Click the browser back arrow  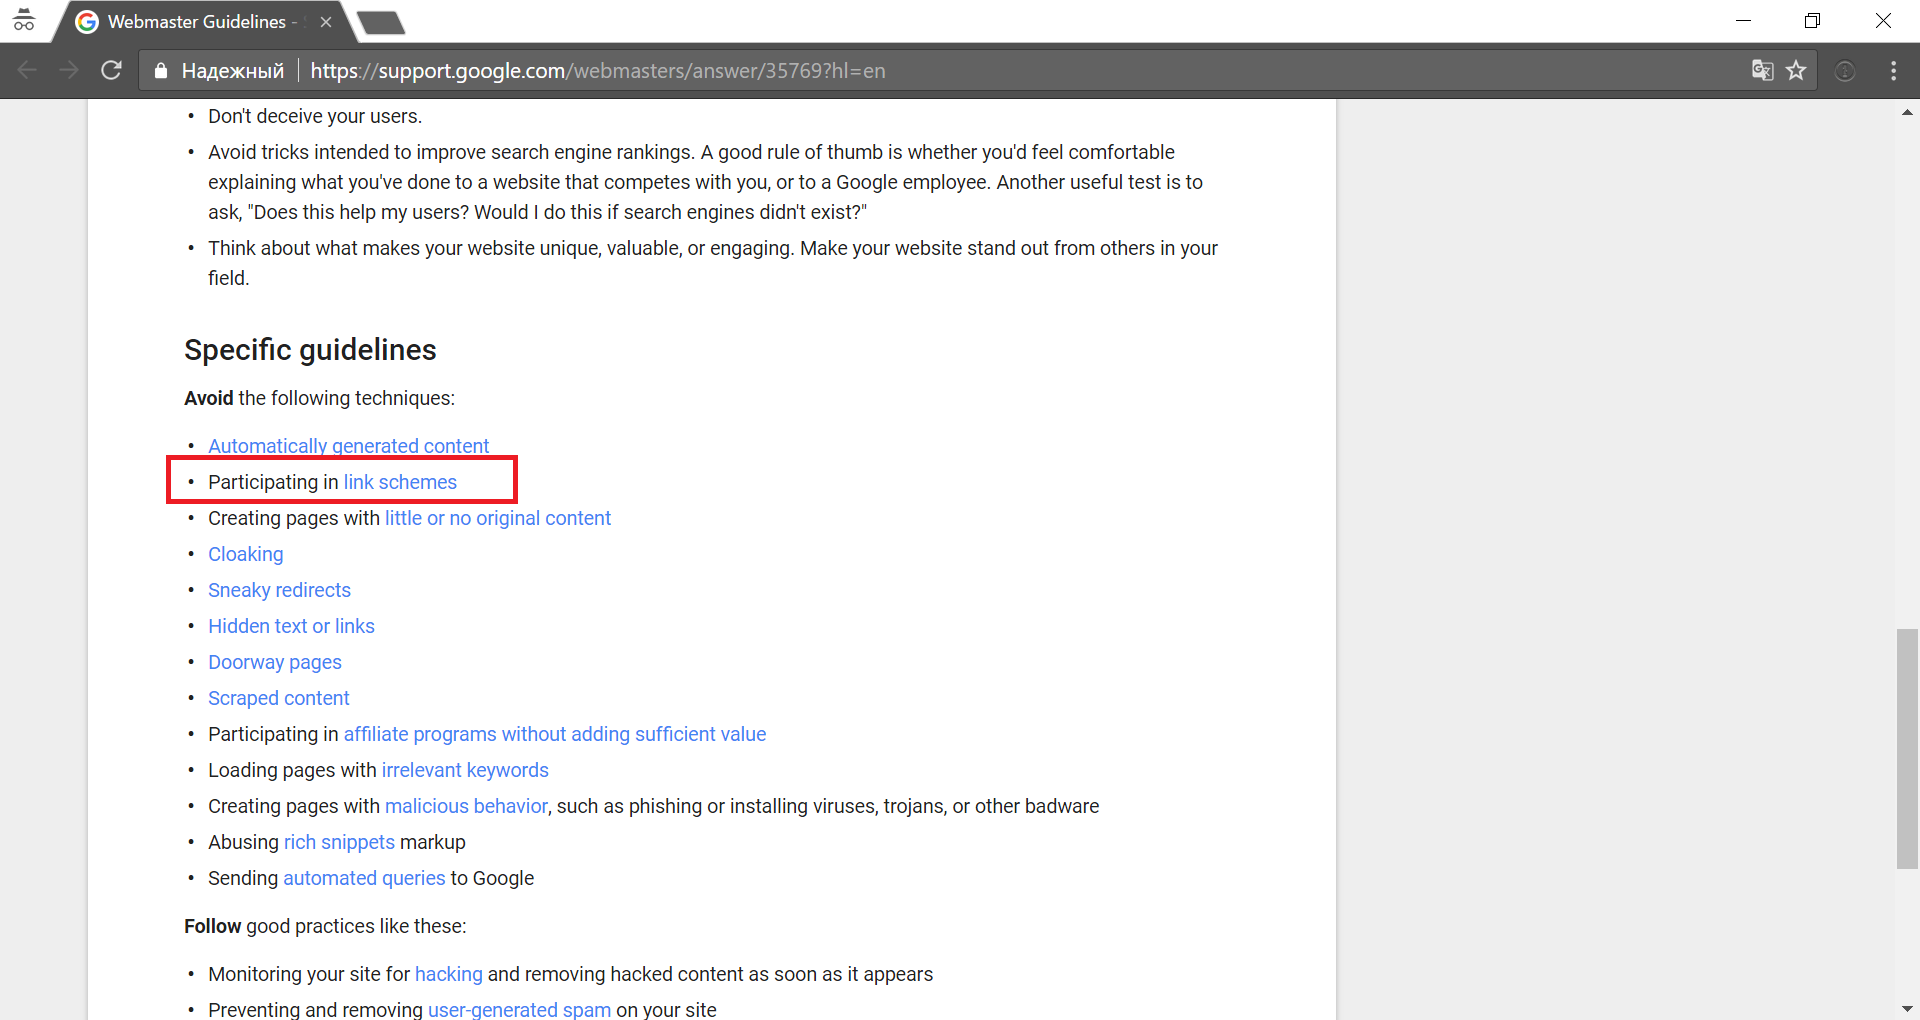pyautogui.click(x=27, y=70)
